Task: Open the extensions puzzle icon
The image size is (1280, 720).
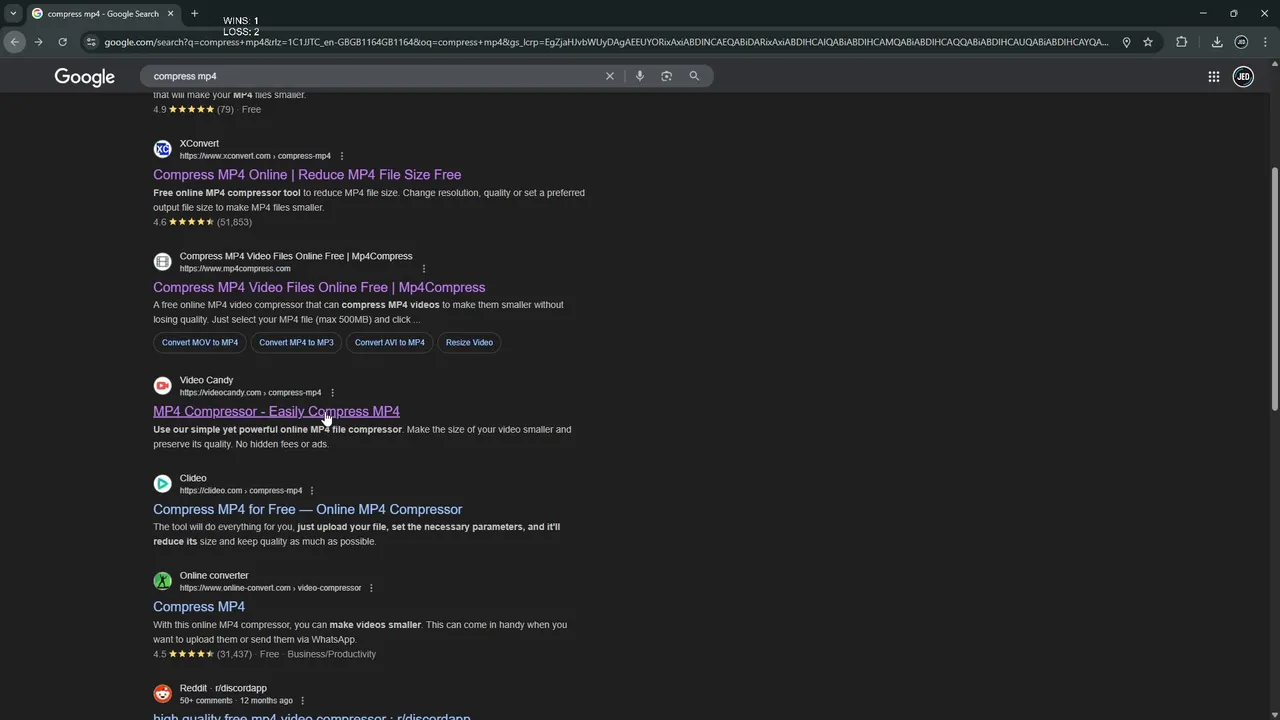Action: pos(1182,42)
